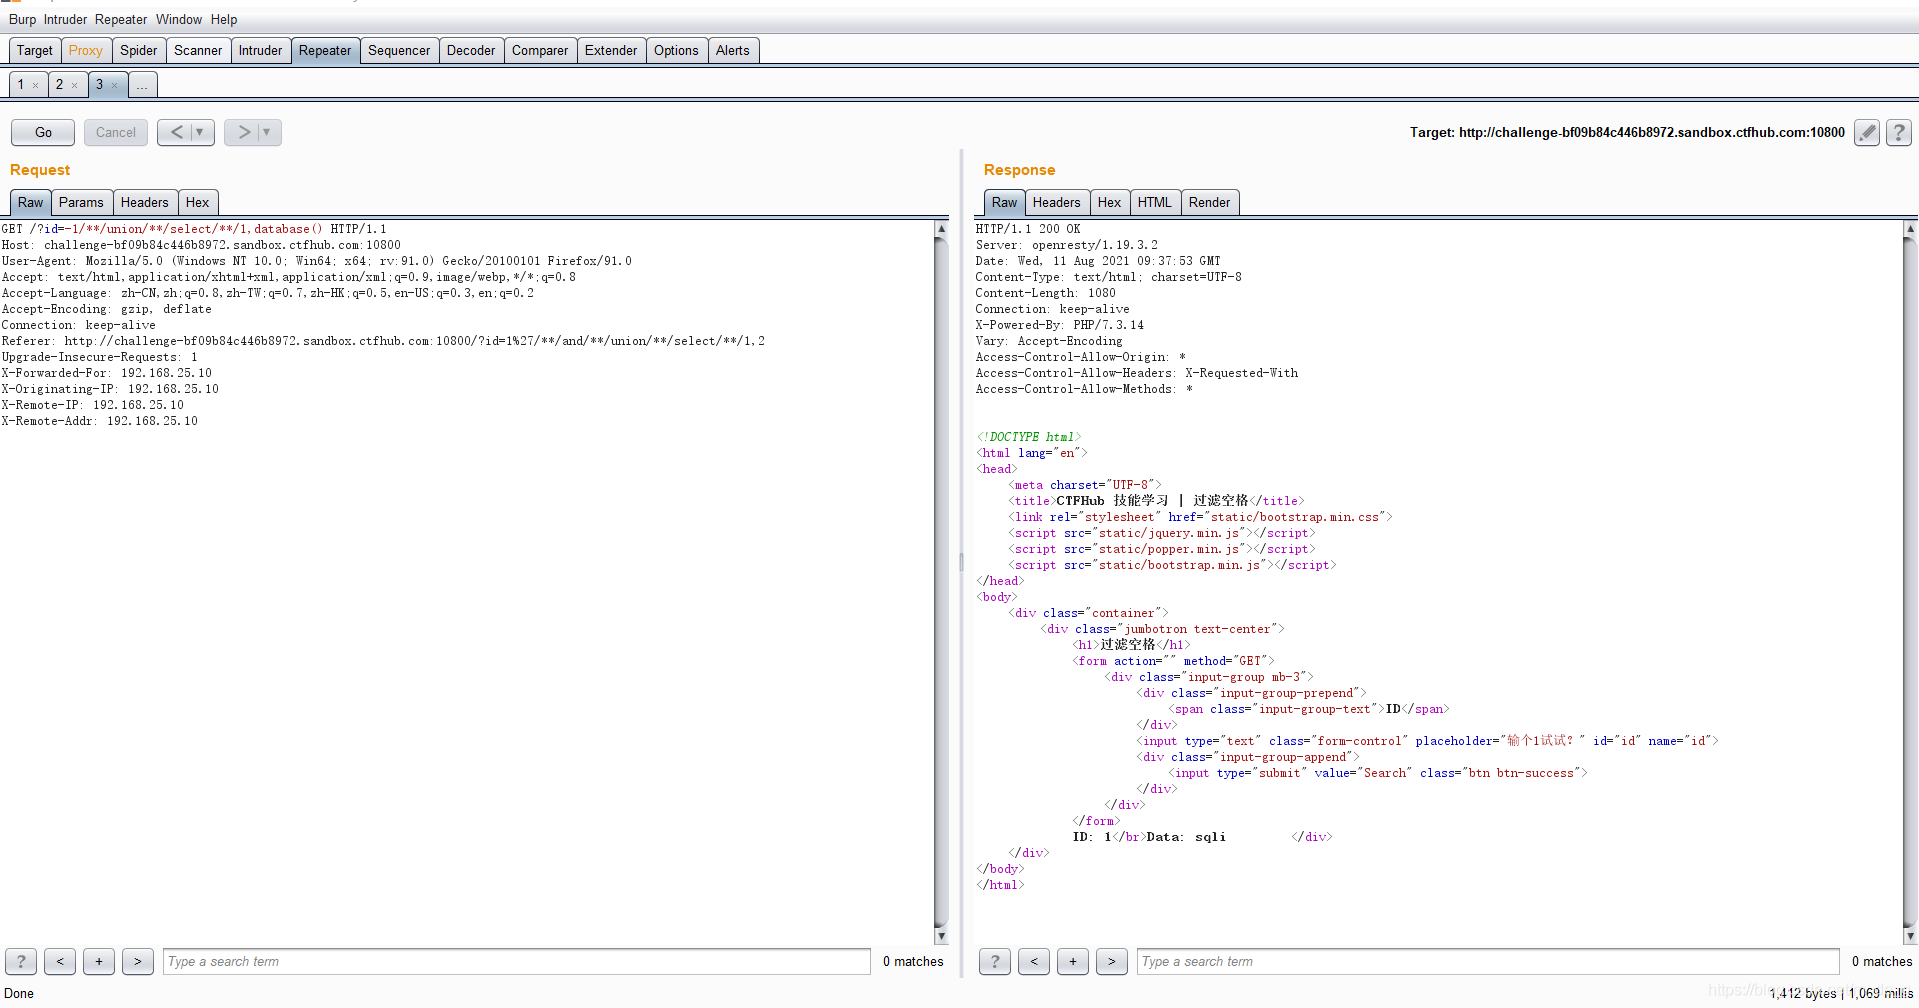Viewport: 1919px width, 1008px height.
Task: Switch to the Alerts tab
Action: coord(733,50)
